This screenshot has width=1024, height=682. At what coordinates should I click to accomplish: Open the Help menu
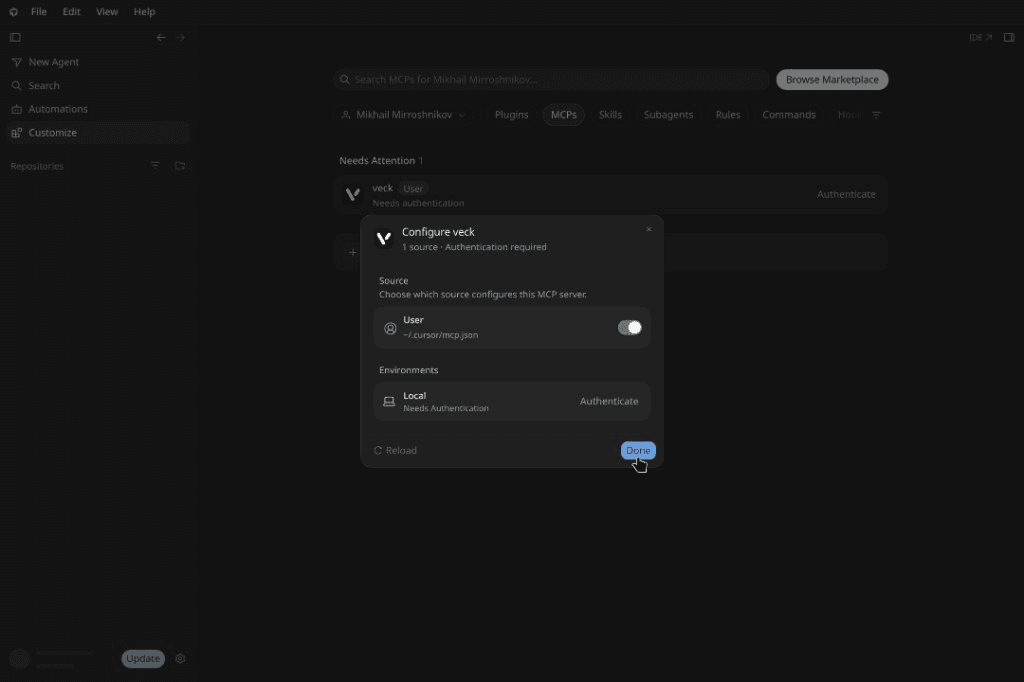coord(144,12)
